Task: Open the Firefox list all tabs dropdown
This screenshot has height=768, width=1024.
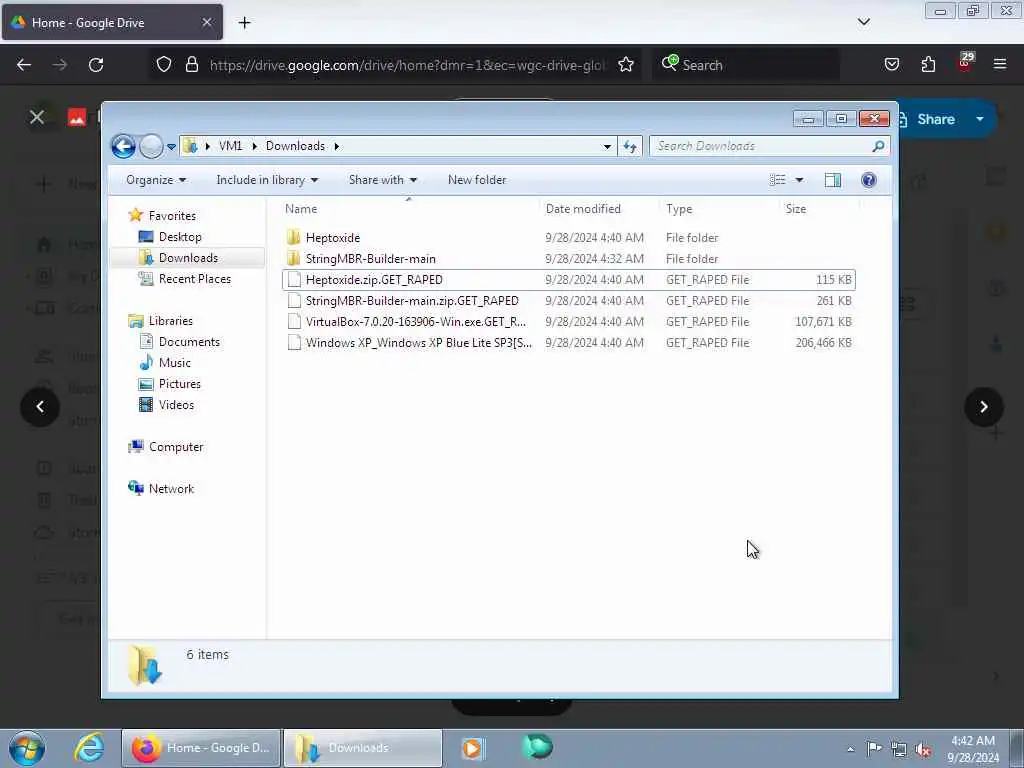Action: [863, 22]
